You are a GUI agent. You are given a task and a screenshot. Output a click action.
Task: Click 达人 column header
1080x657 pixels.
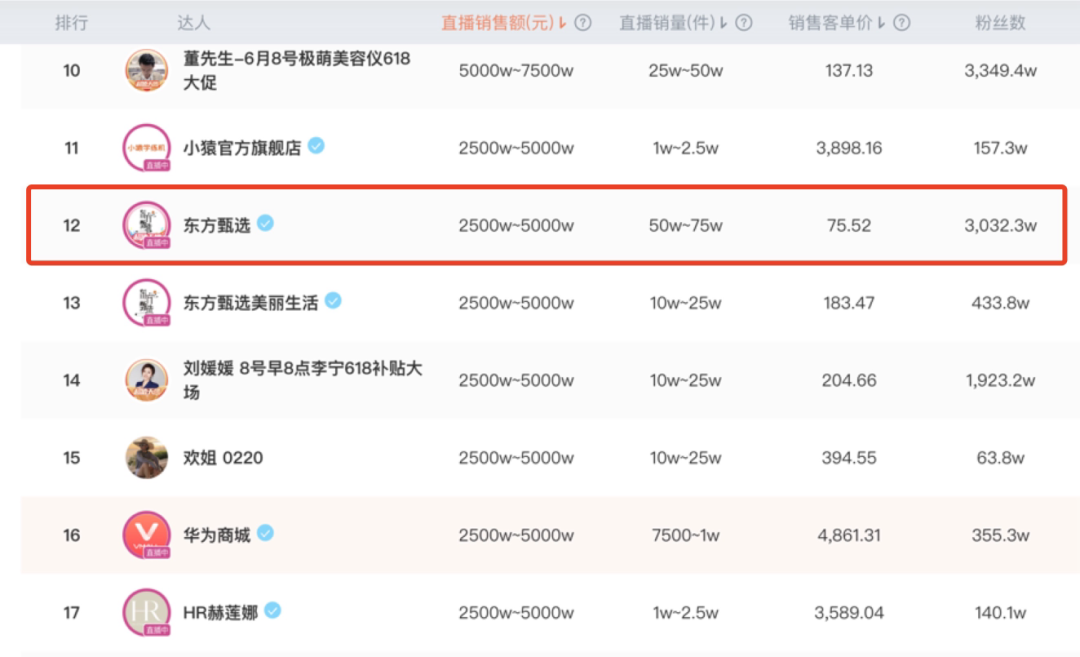(x=193, y=23)
